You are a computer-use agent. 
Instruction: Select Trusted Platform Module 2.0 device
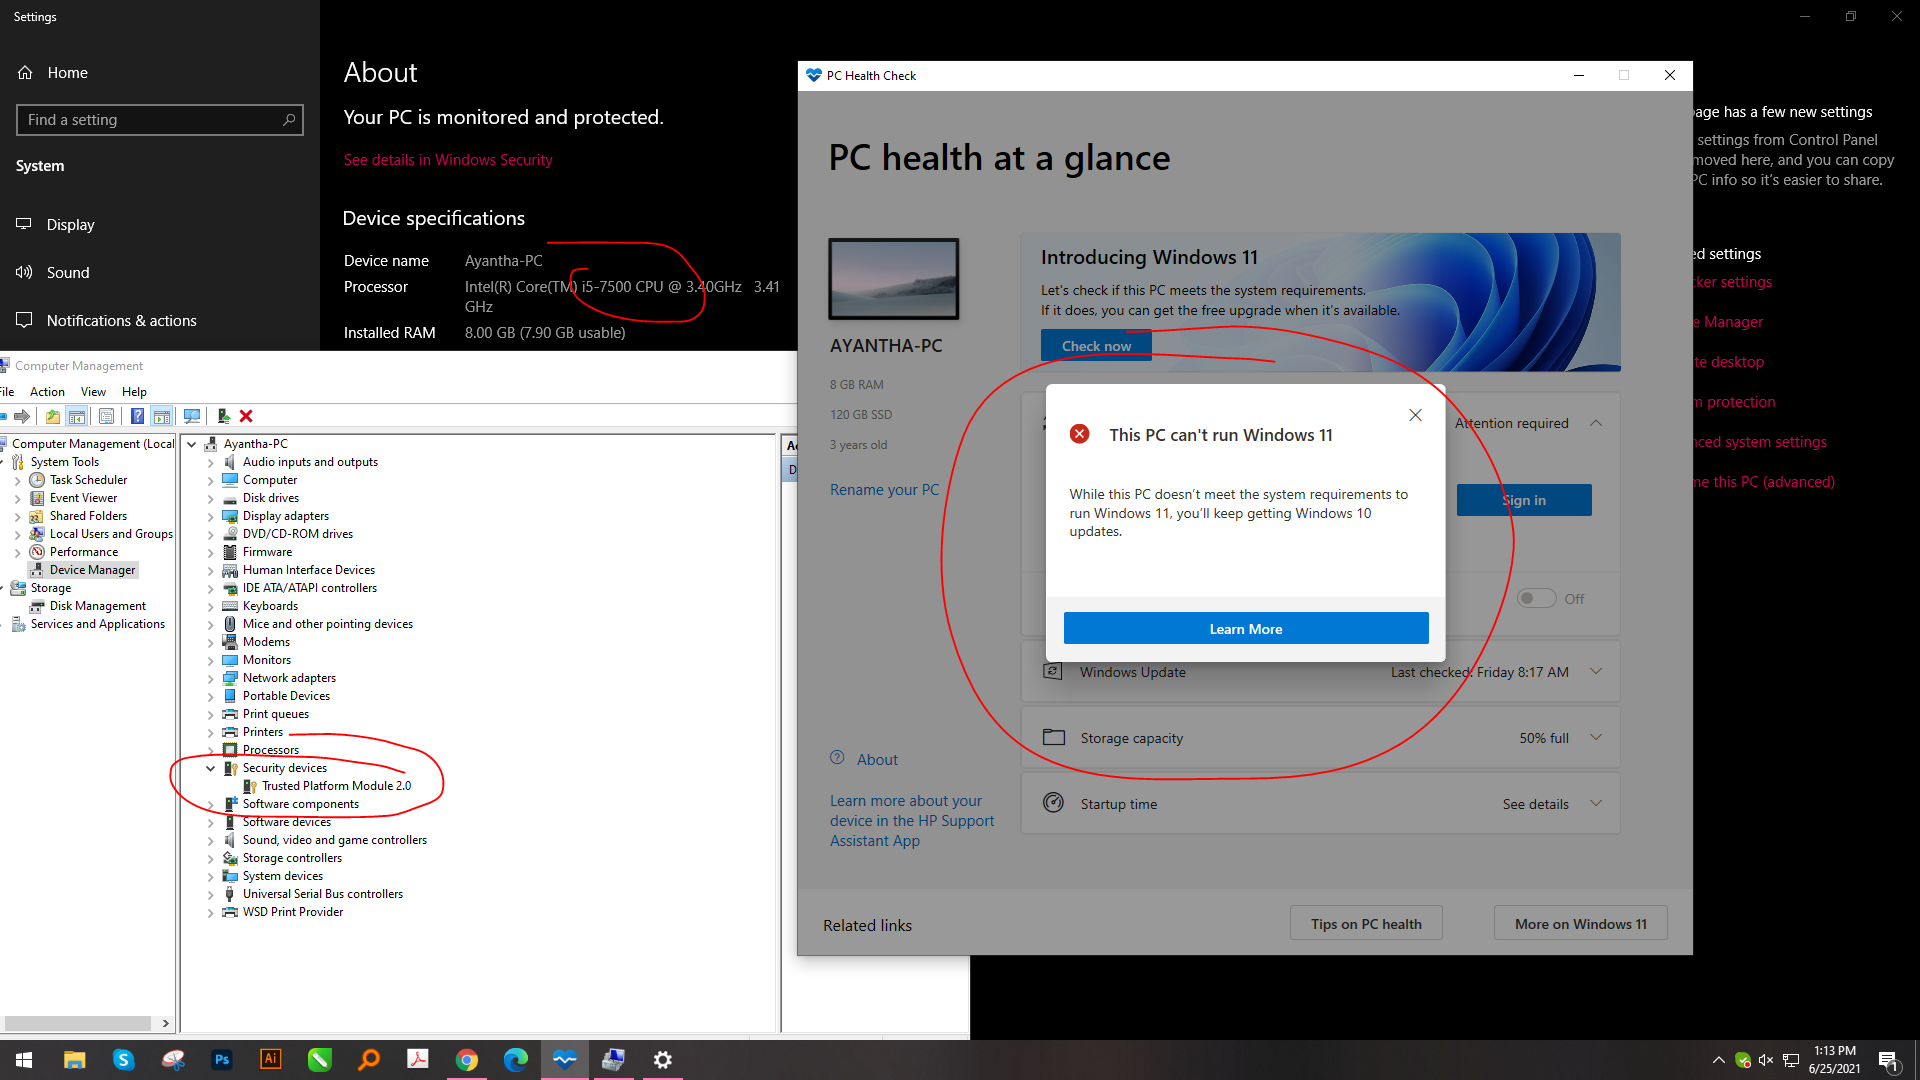[336, 786]
